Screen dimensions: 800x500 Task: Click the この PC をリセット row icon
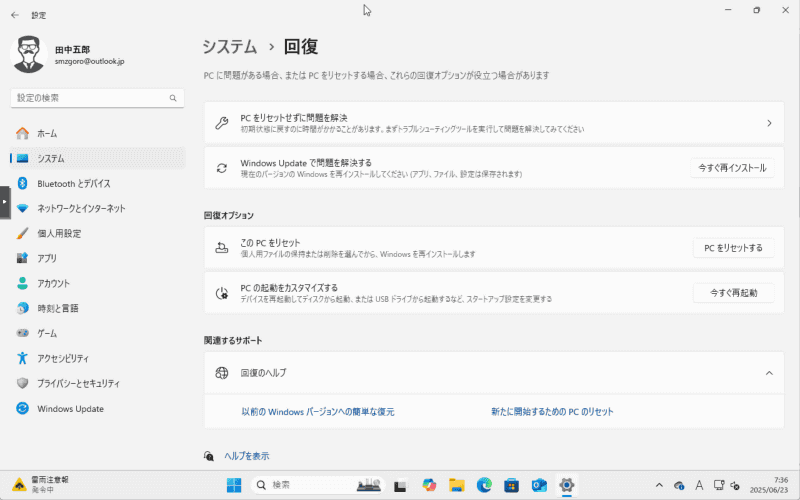click(x=221, y=248)
